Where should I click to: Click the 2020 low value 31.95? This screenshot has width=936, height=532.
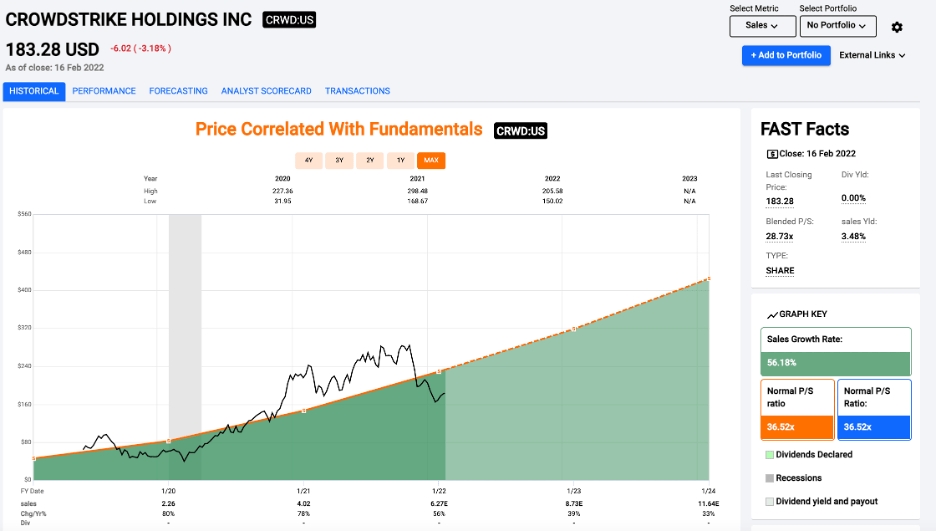282,201
